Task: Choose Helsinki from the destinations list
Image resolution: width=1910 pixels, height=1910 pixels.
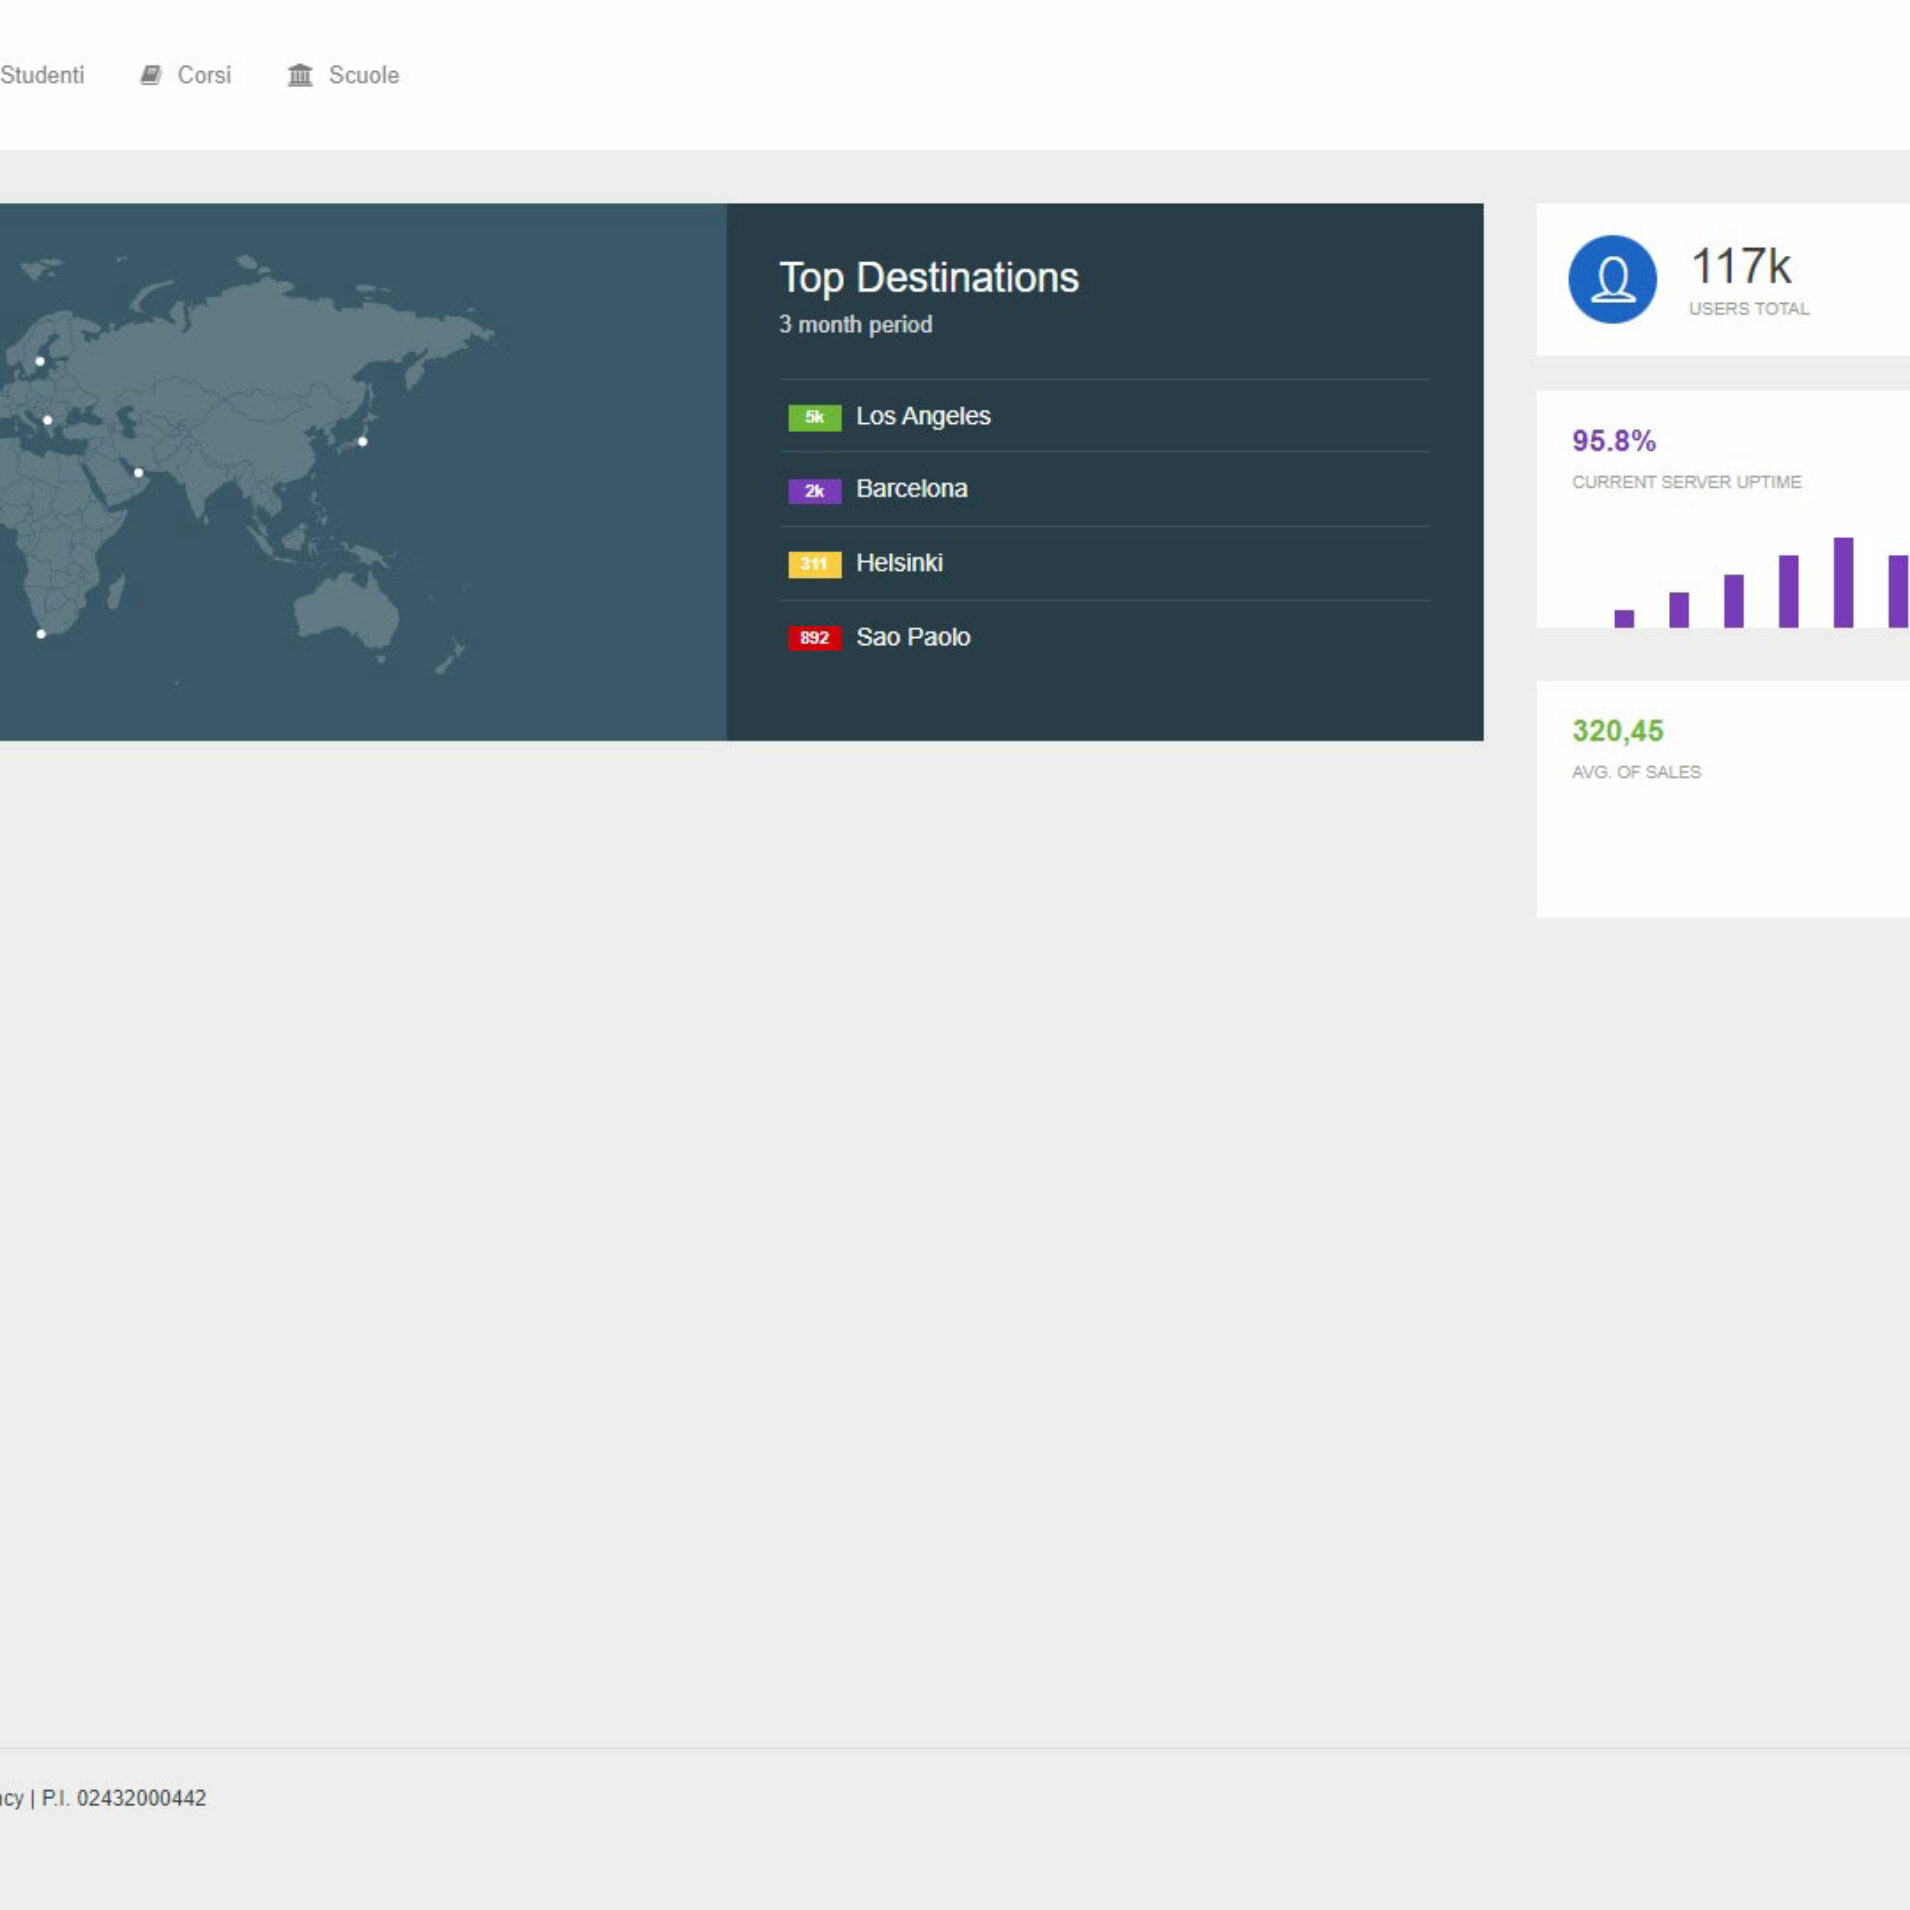Action: [899, 563]
